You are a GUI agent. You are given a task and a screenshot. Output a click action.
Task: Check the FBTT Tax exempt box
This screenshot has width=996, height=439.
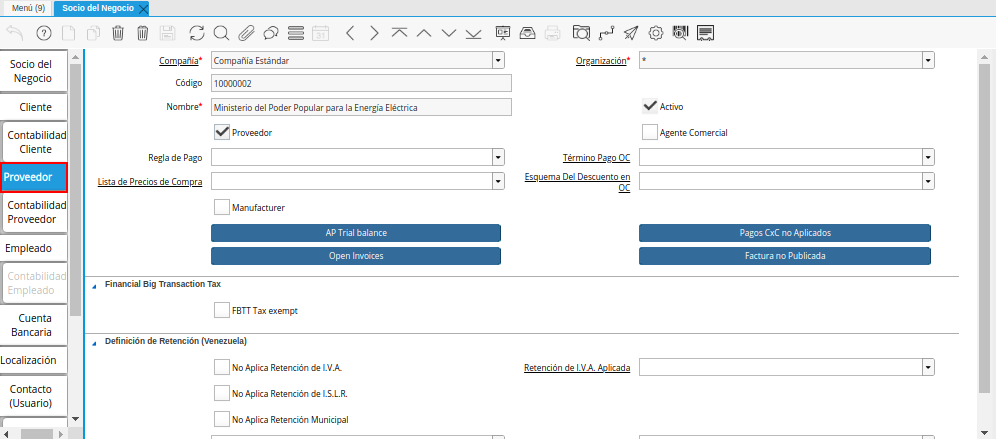(222, 310)
